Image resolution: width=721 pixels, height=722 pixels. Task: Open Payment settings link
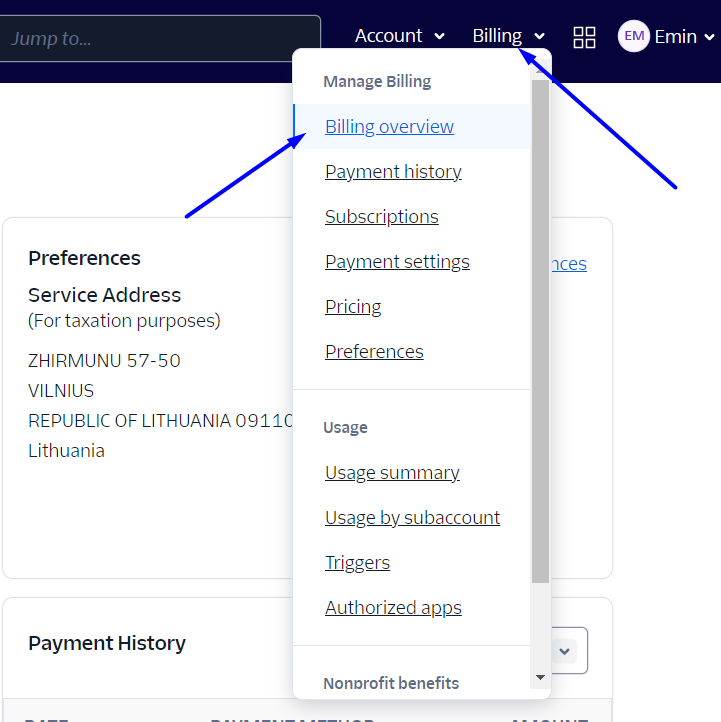coord(397,262)
